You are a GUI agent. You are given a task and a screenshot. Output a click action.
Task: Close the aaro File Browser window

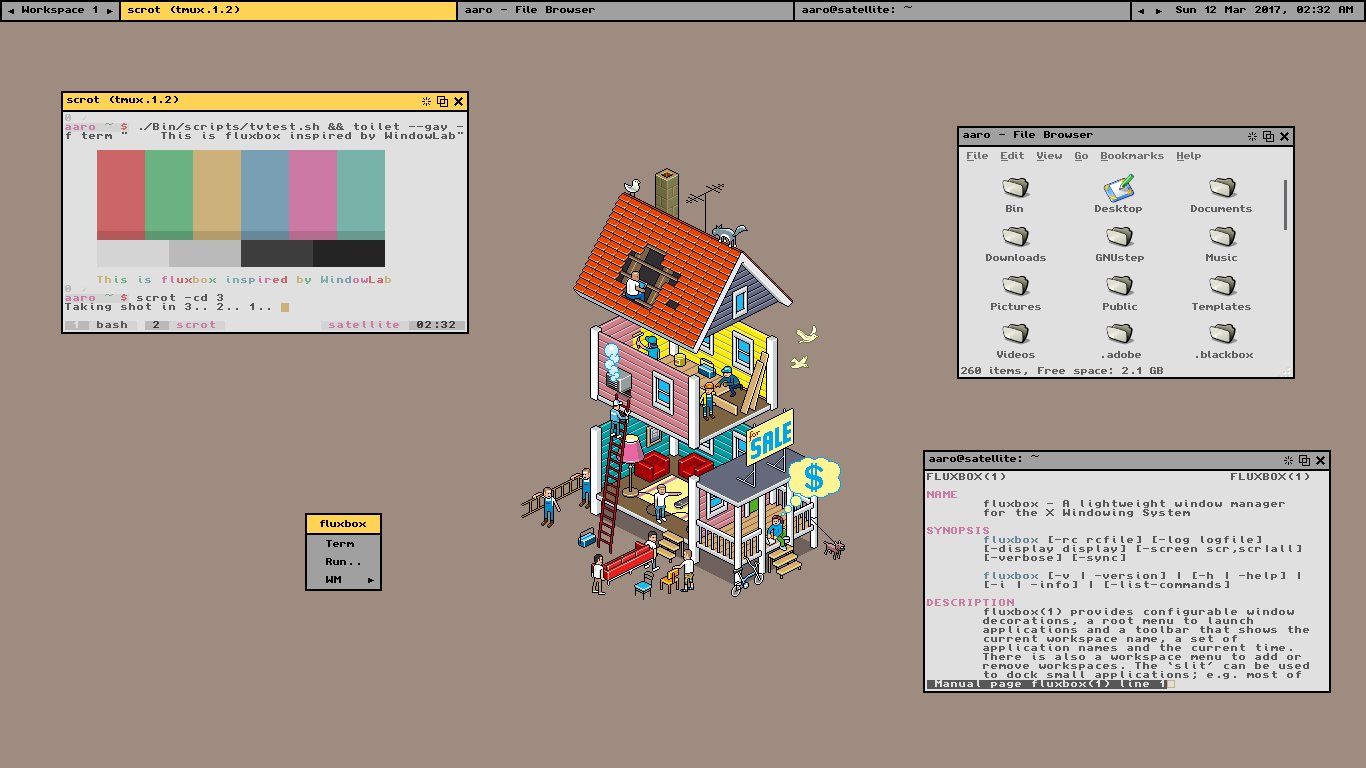pyautogui.click(x=1285, y=136)
